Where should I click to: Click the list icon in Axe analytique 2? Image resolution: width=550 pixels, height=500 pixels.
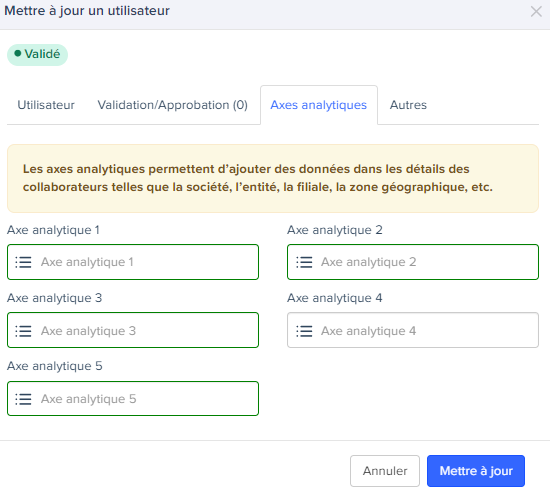(304, 262)
